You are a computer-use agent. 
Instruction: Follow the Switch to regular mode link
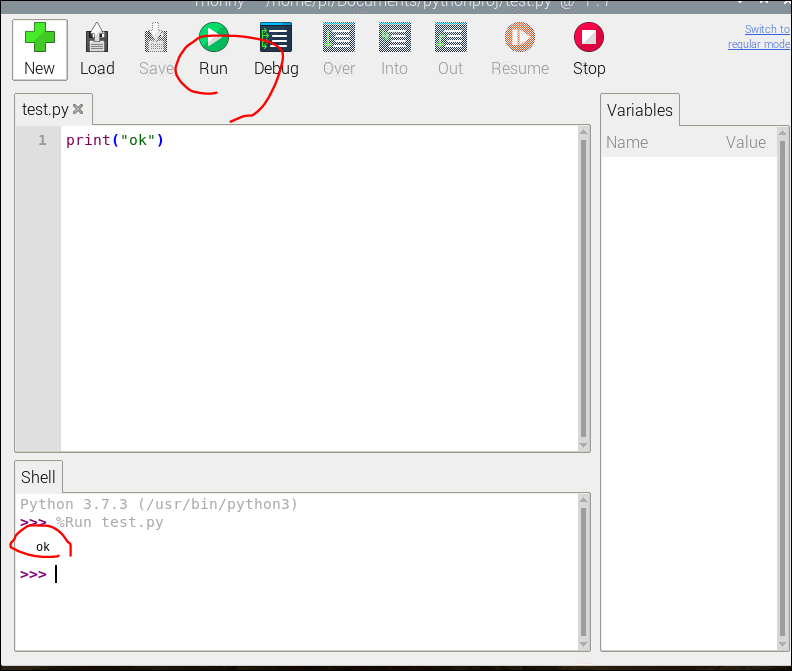point(759,36)
